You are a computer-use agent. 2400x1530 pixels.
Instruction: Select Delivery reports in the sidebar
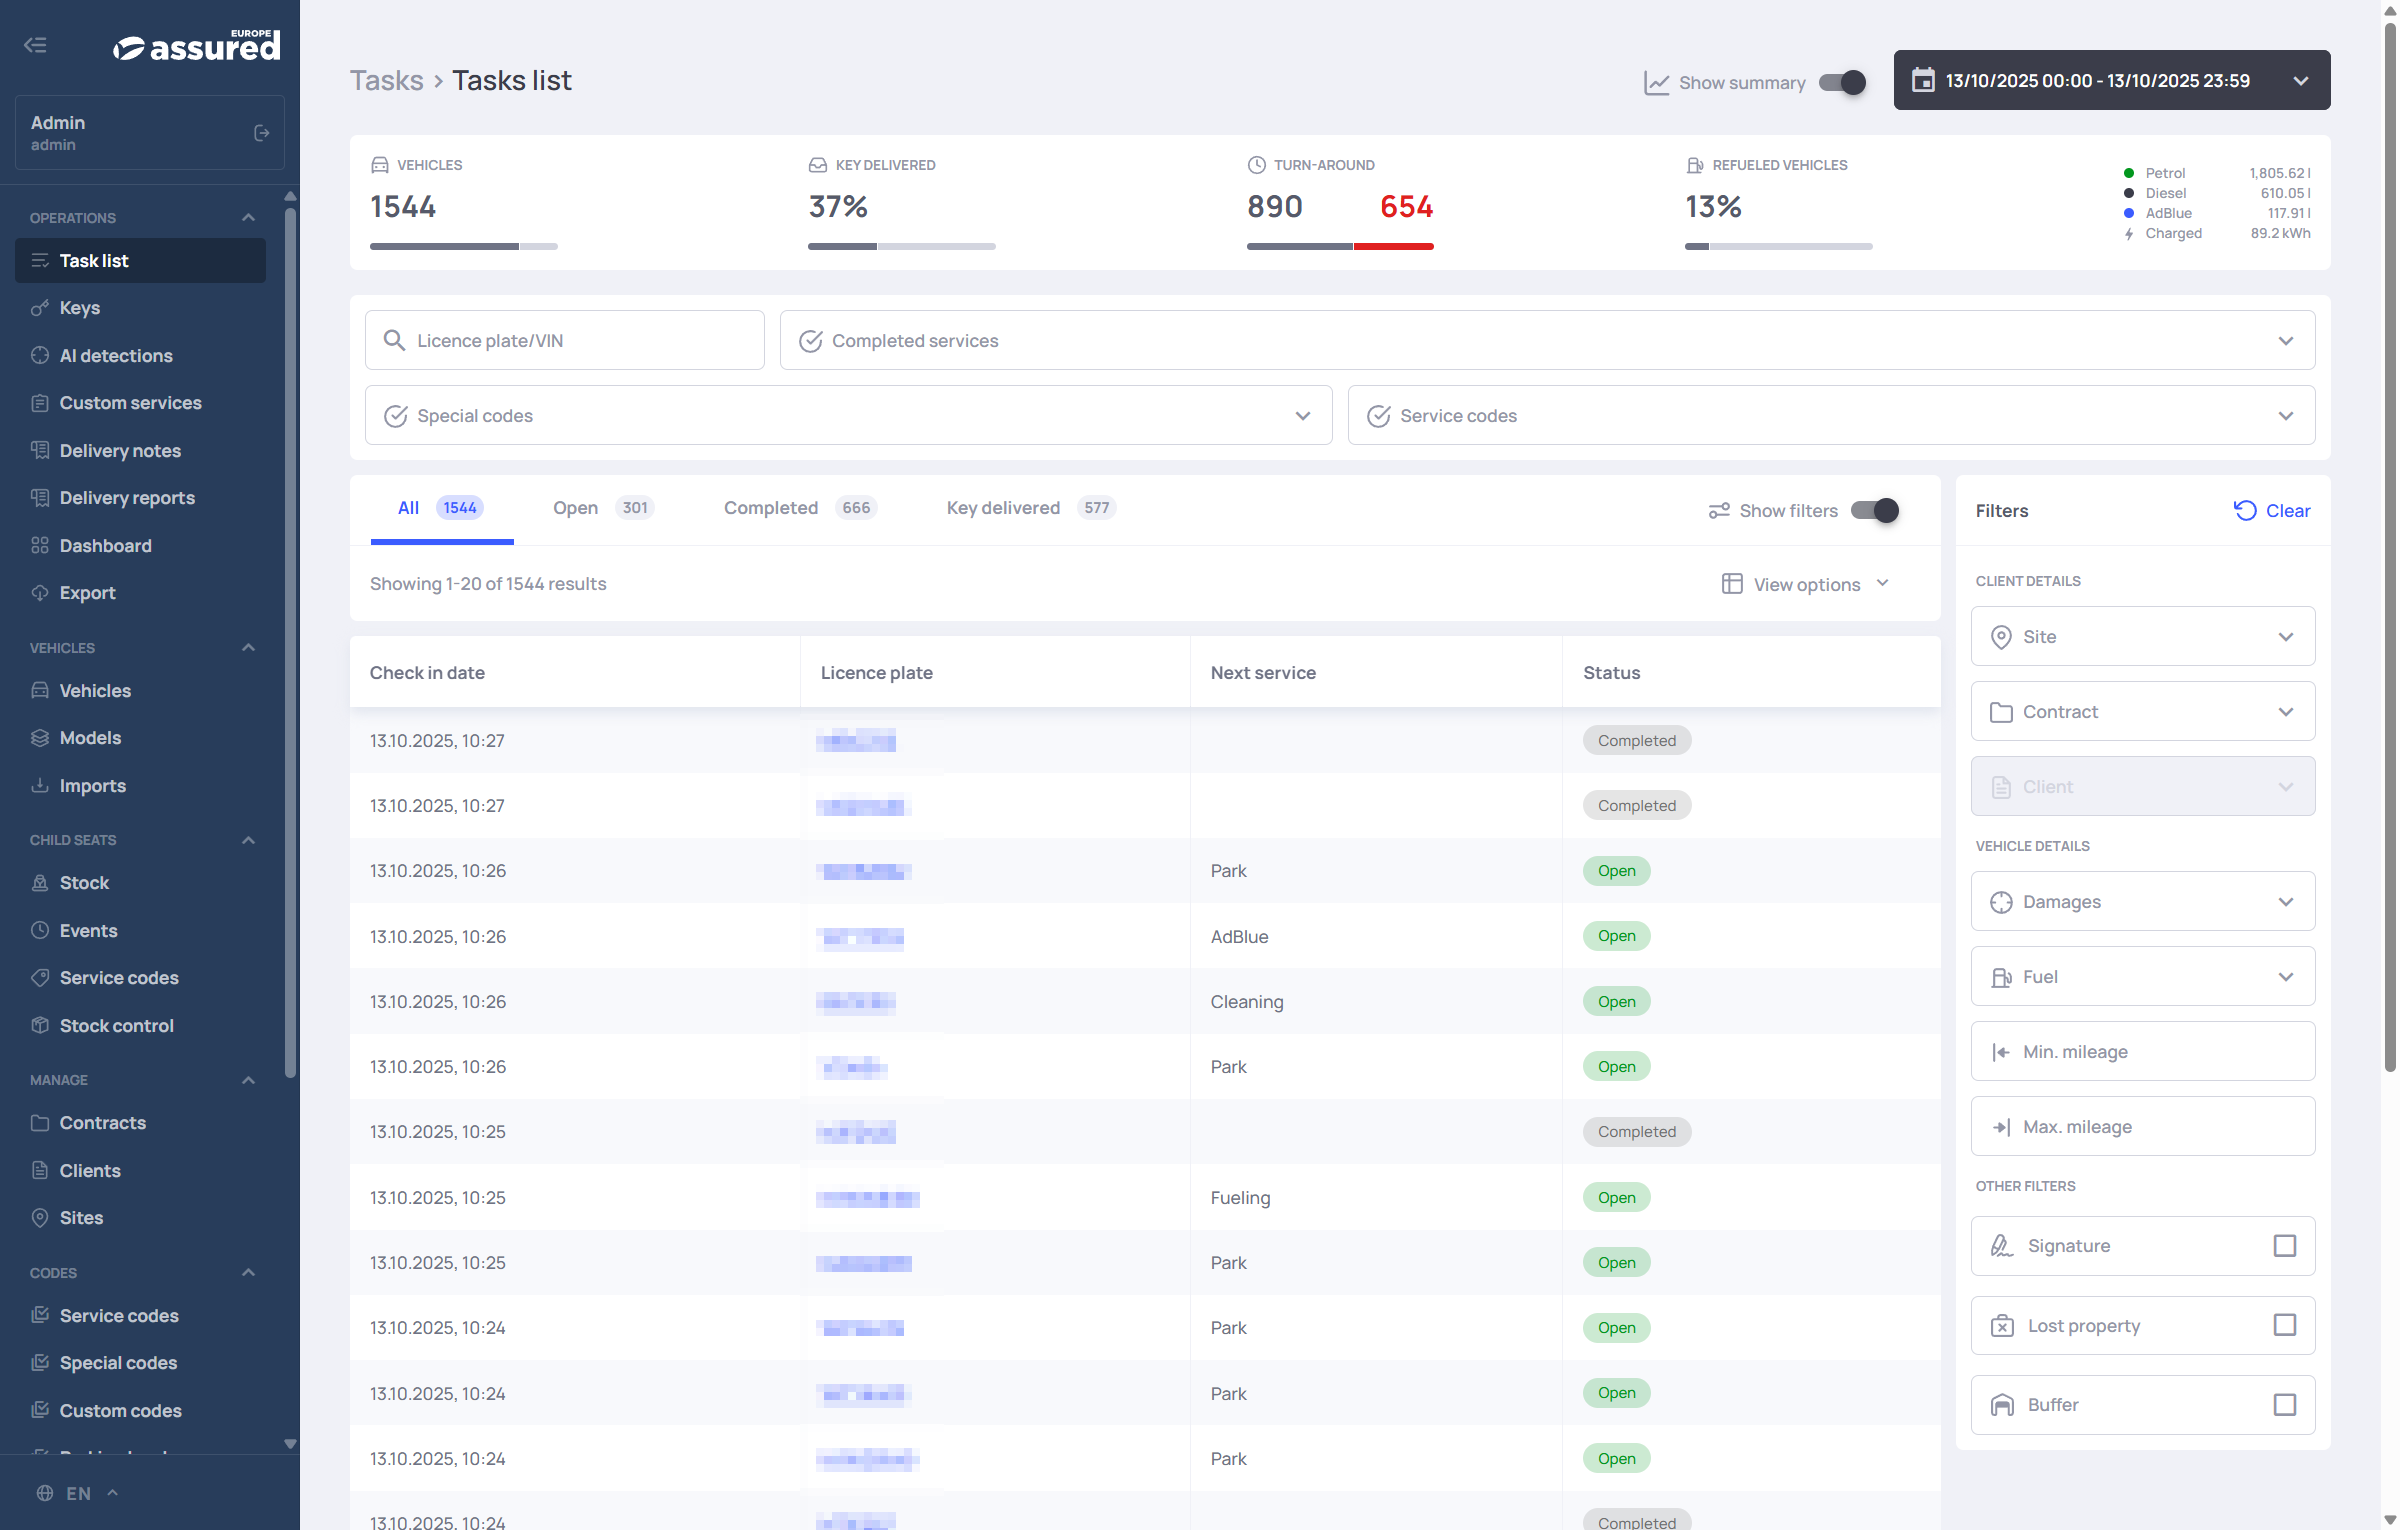pos(127,497)
